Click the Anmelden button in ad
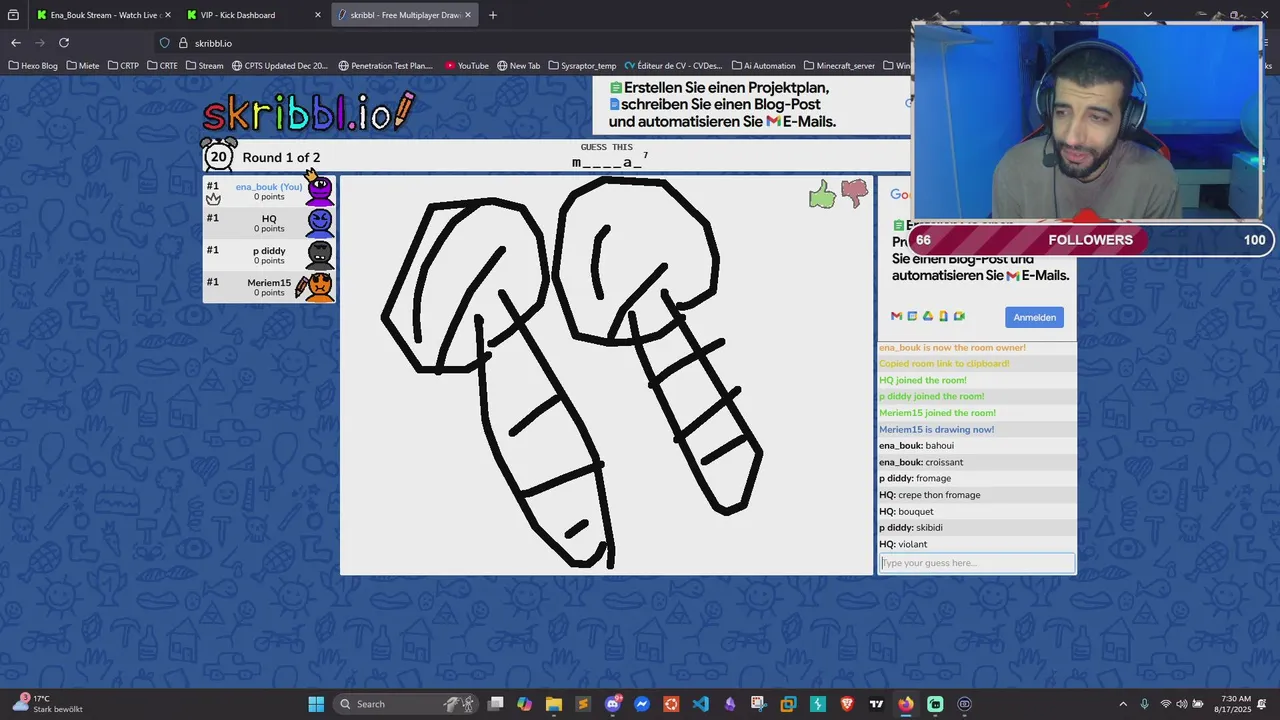Screen dimensions: 1280x720 [x=1034, y=317]
